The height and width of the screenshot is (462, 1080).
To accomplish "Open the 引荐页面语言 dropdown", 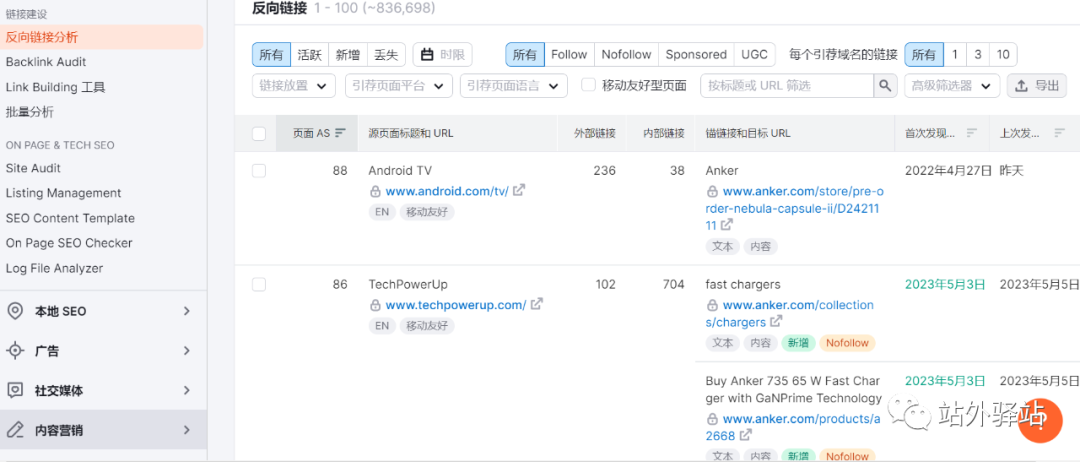I will point(514,85).
